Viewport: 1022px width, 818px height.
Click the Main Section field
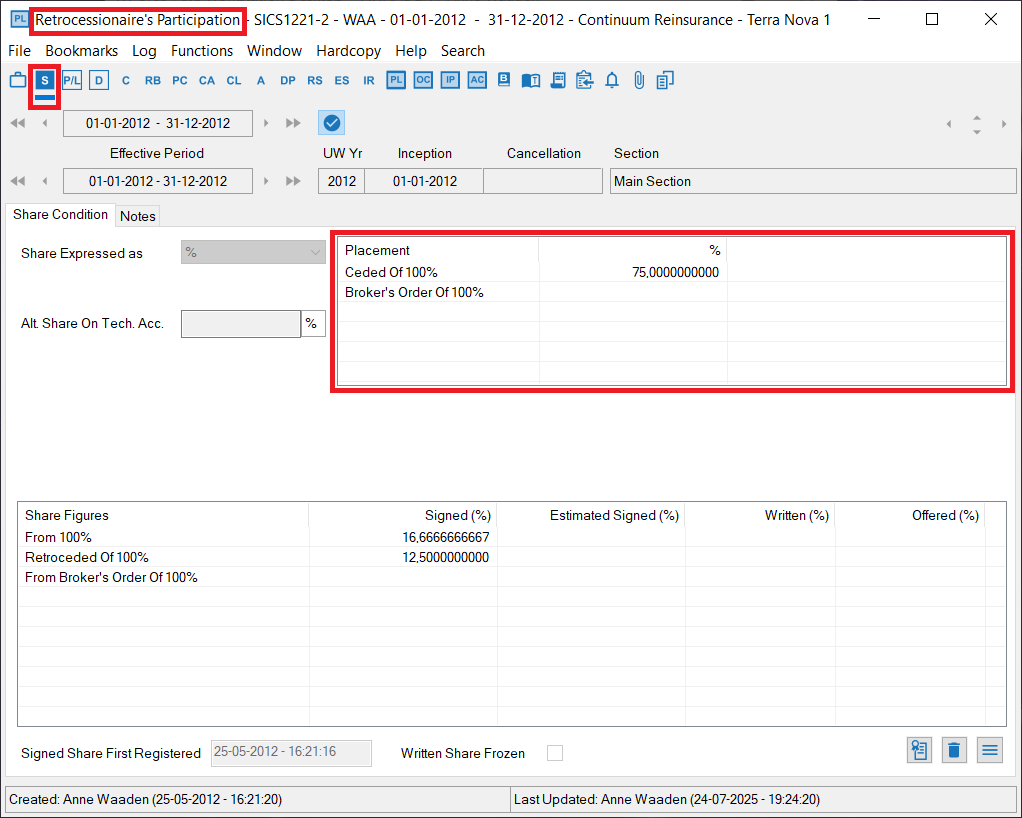[x=812, y=181]
